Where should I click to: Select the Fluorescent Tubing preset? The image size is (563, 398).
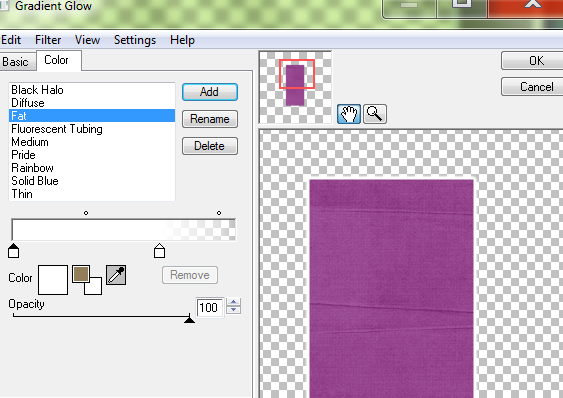92,129
